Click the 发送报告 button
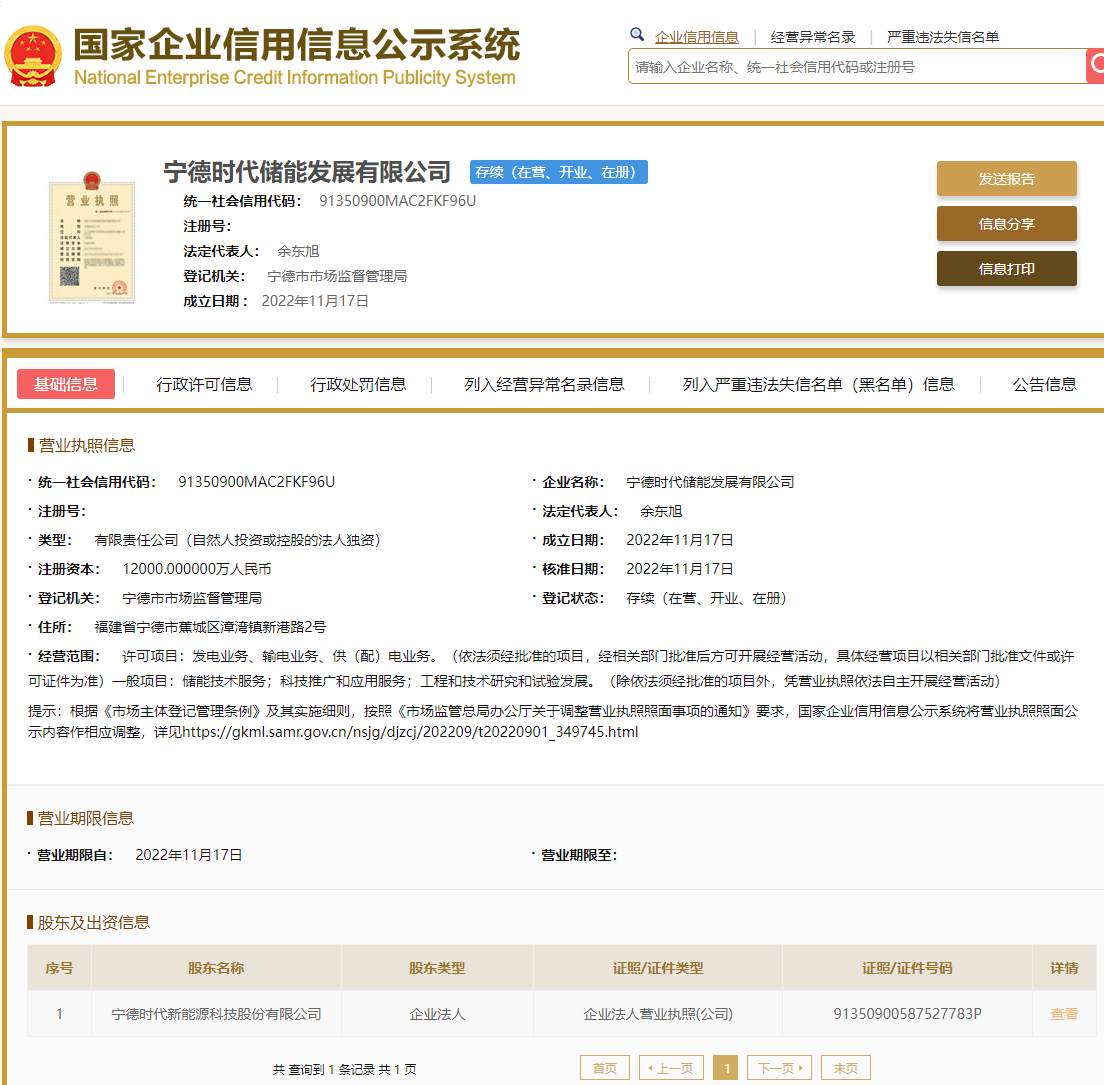 click(x=1006, y=179)
